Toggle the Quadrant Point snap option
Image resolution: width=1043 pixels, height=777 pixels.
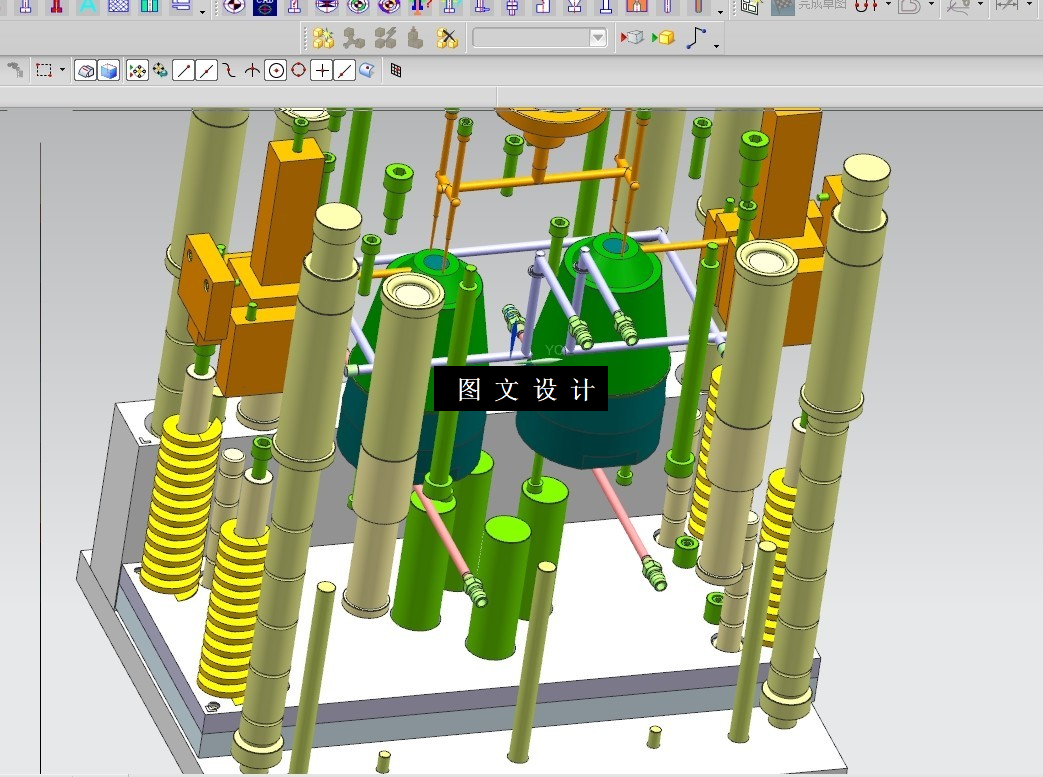pos(299,70)
